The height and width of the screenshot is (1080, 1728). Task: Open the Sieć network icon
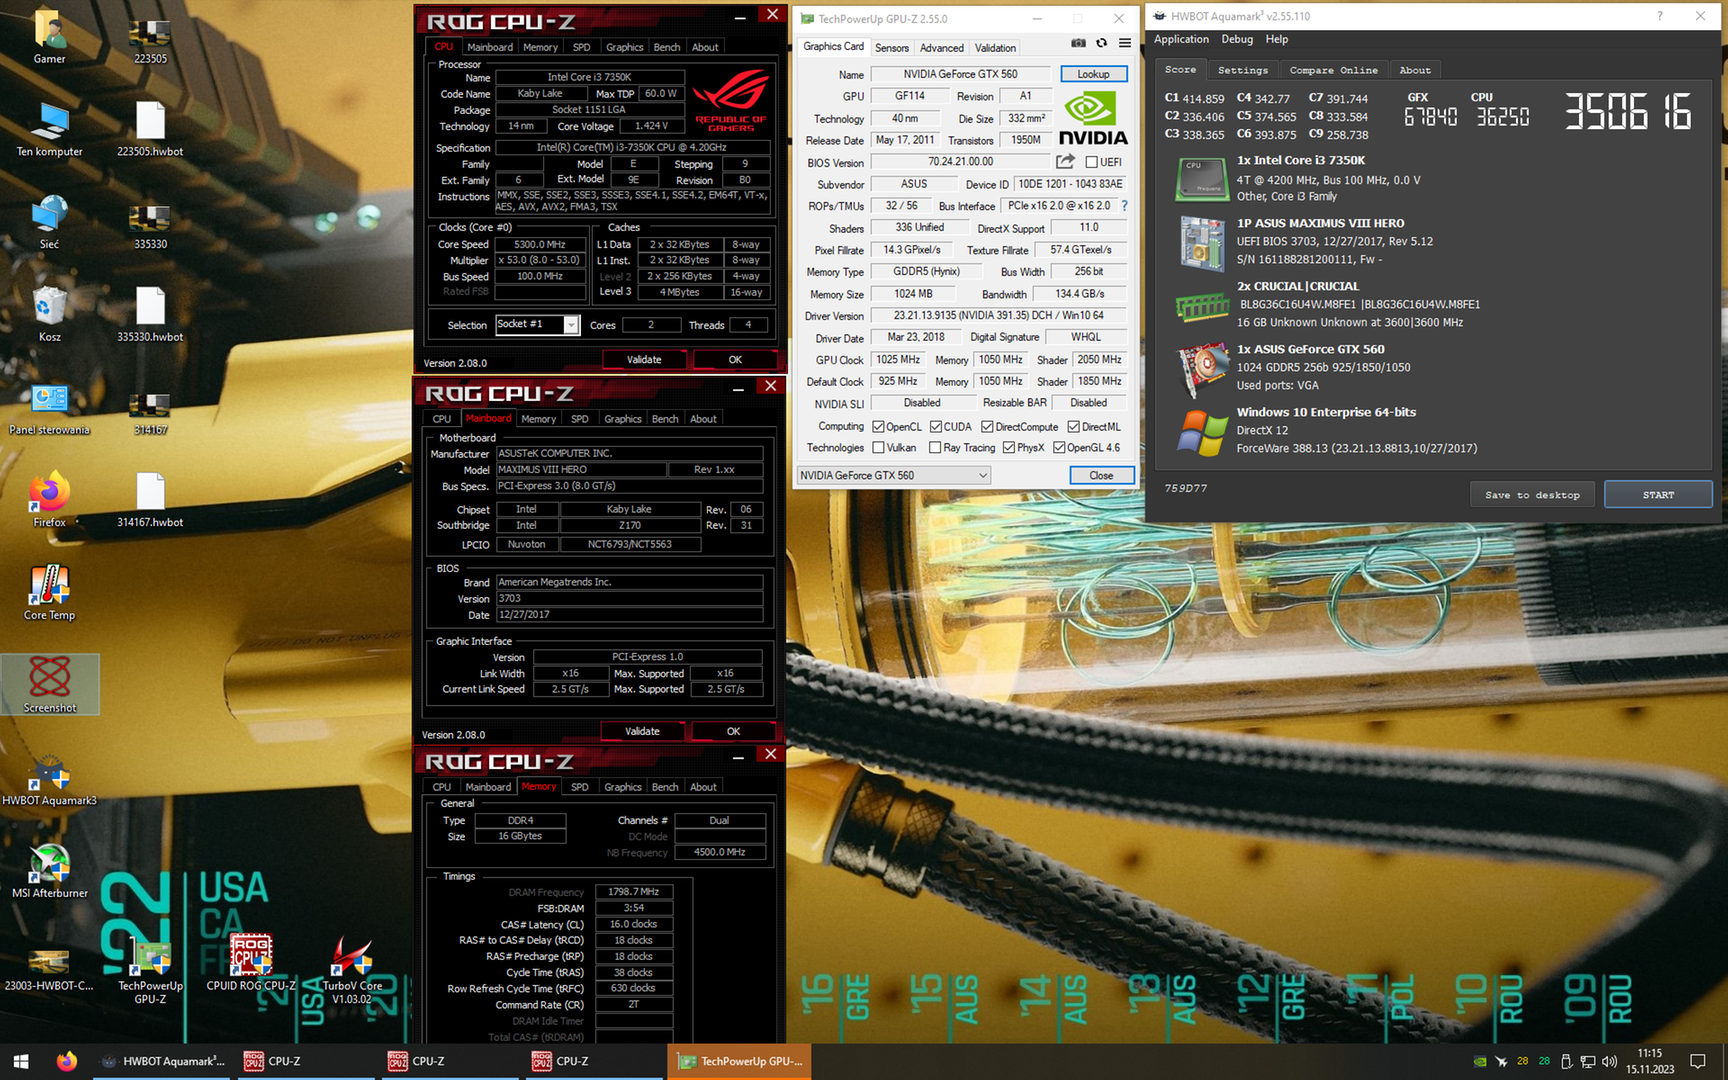50,222
